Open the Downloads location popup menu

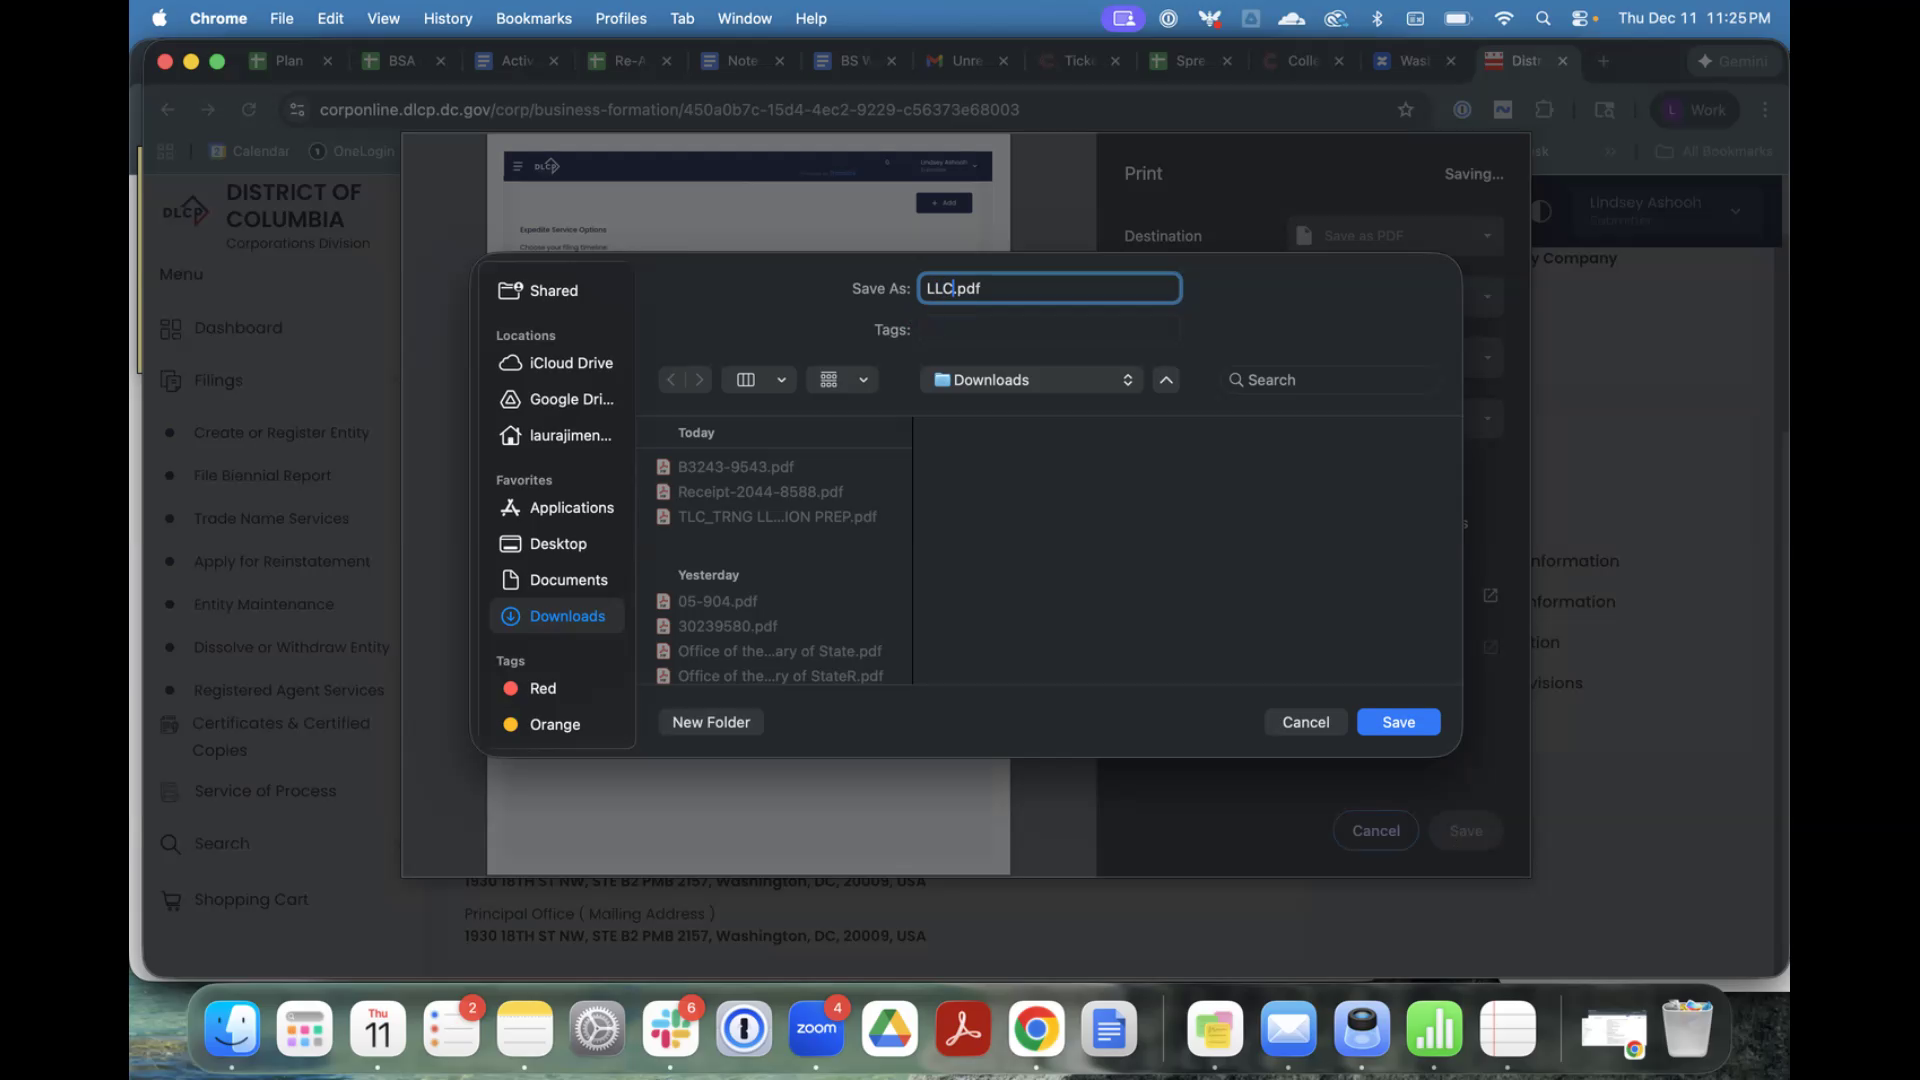(x=1032, y=380)
